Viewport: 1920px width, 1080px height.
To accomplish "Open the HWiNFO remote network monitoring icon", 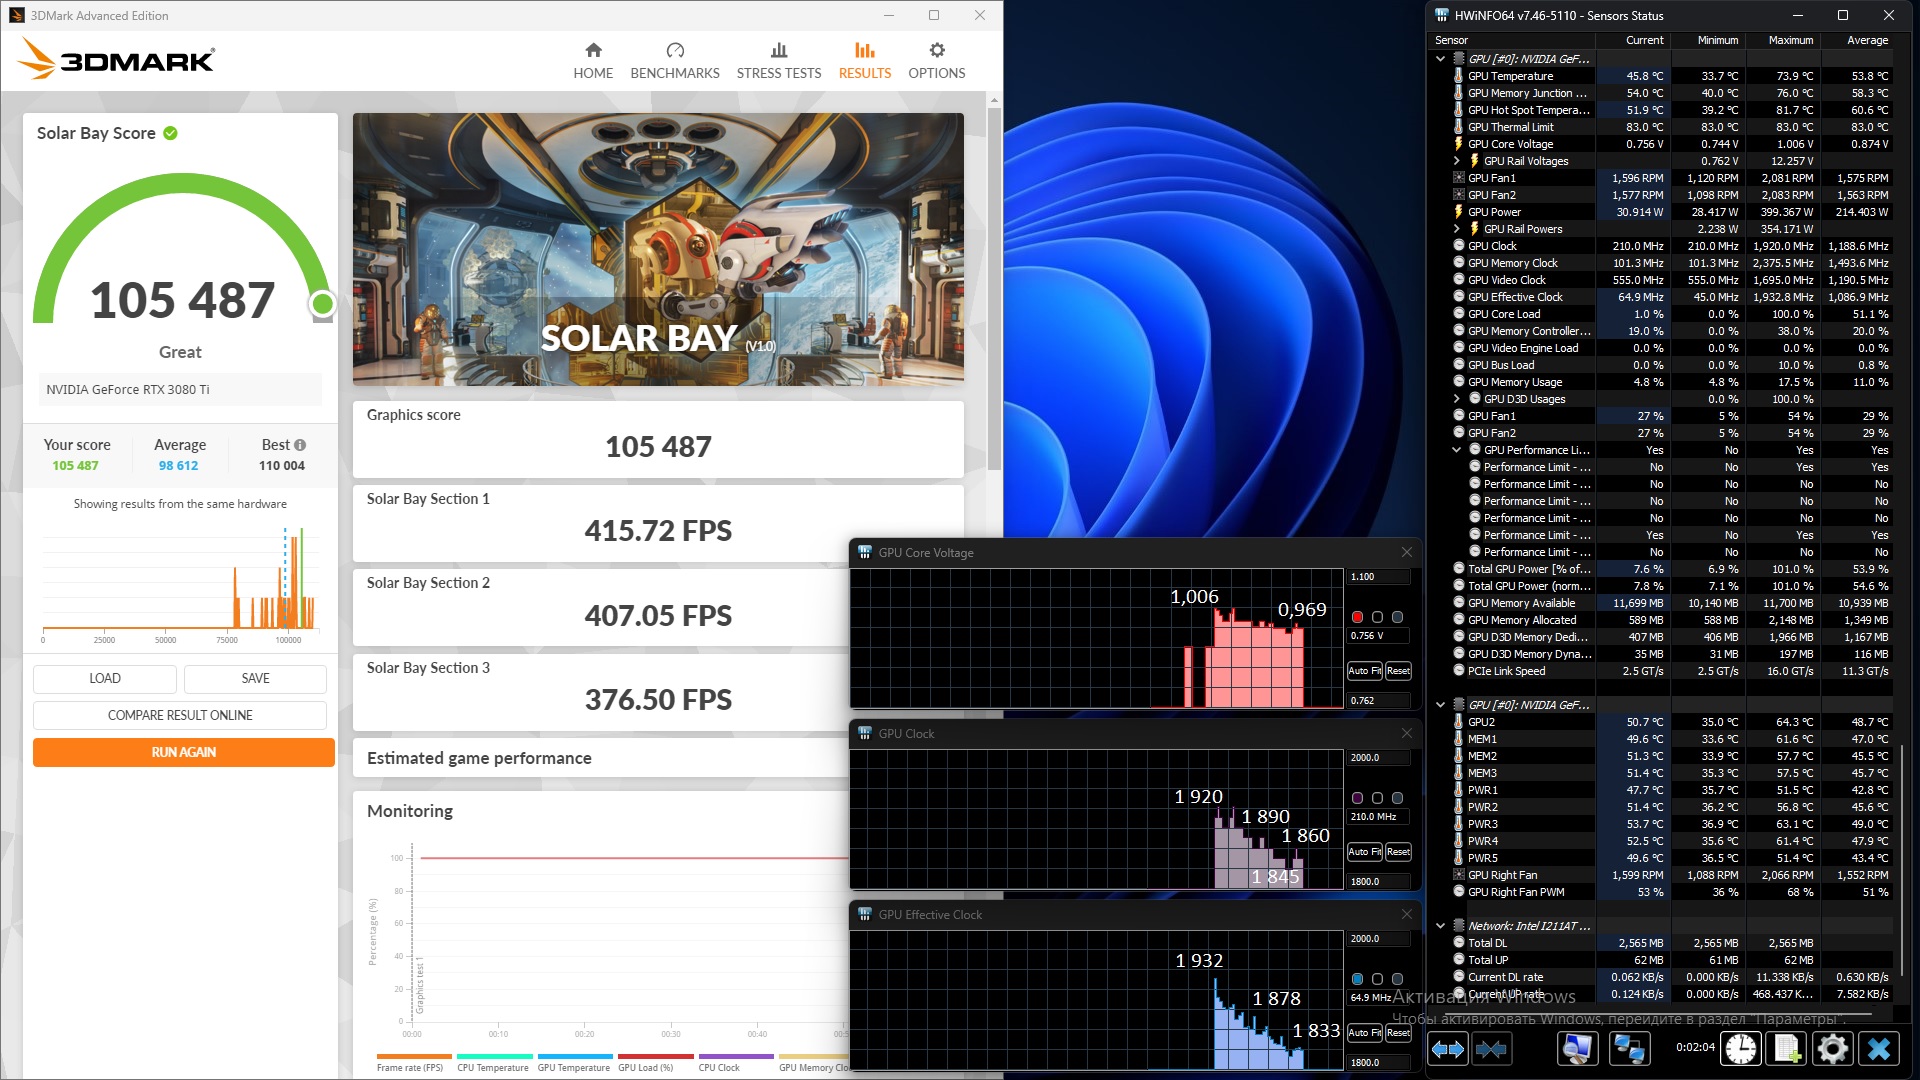I will [1628, 1048].
